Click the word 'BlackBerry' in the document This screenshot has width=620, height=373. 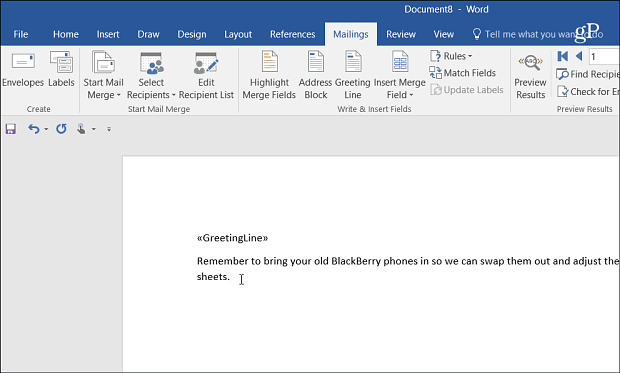click(356, 261)
